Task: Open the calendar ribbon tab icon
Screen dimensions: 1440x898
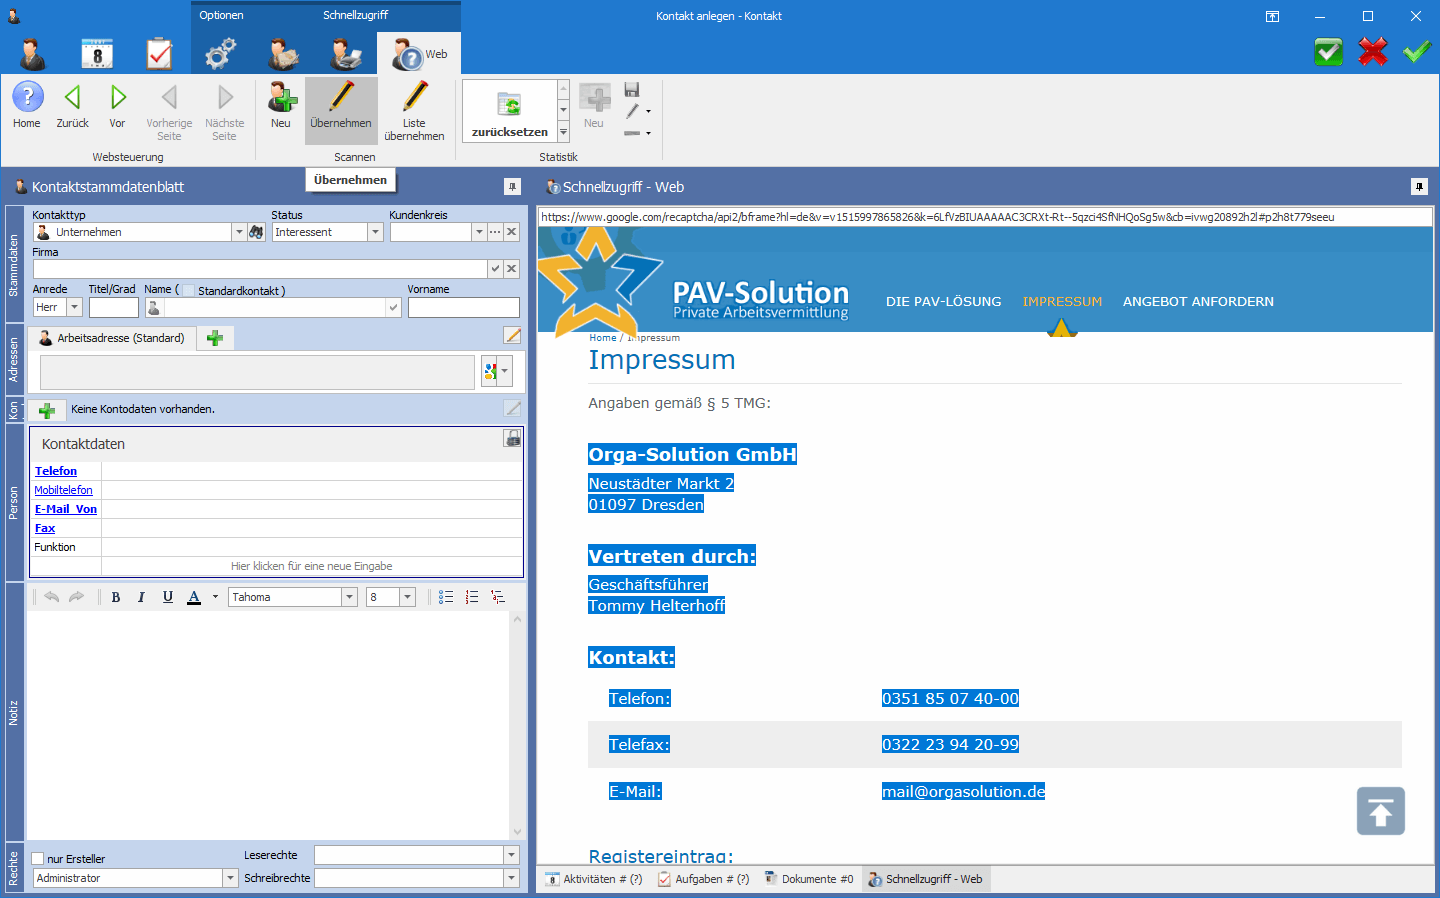Action: click(x=97, y=53)
